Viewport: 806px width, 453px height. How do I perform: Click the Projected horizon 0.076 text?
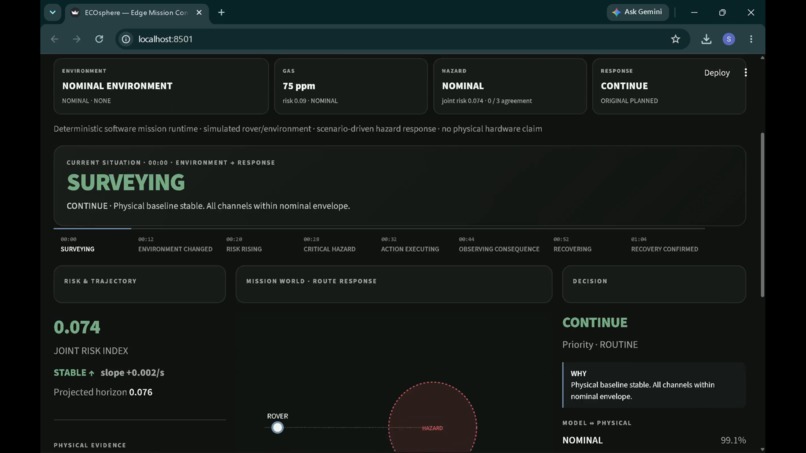pyautogui.click(x=103, y=392)
